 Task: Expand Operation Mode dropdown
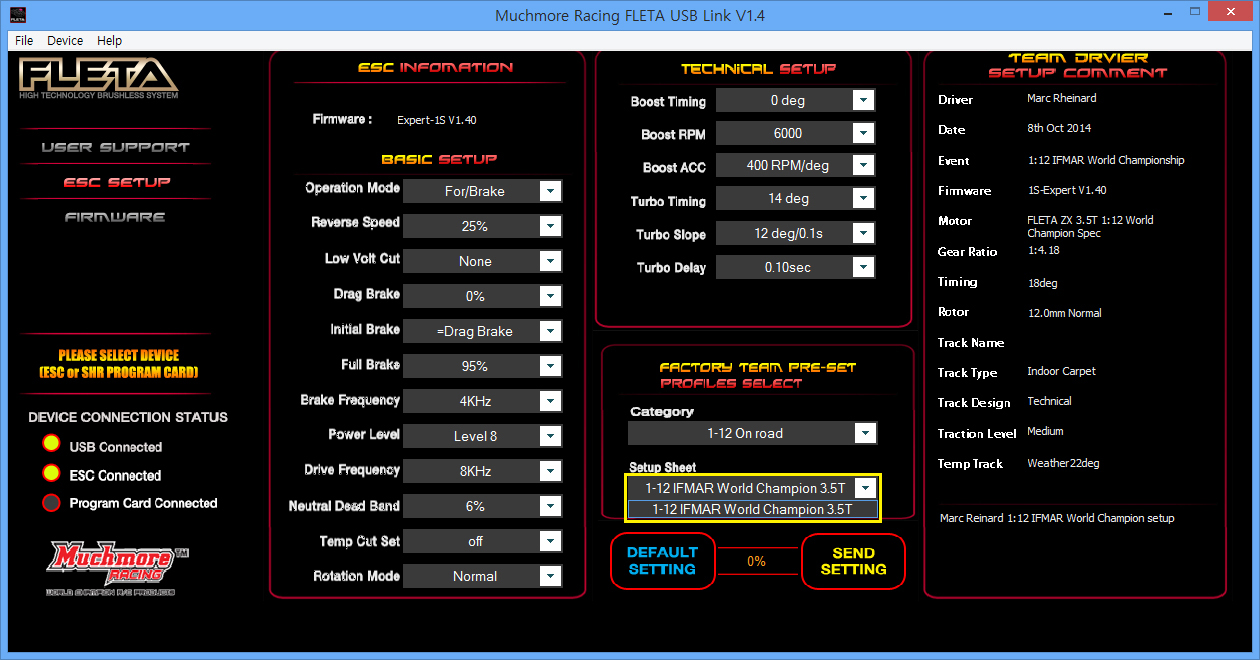click(550, 191)
